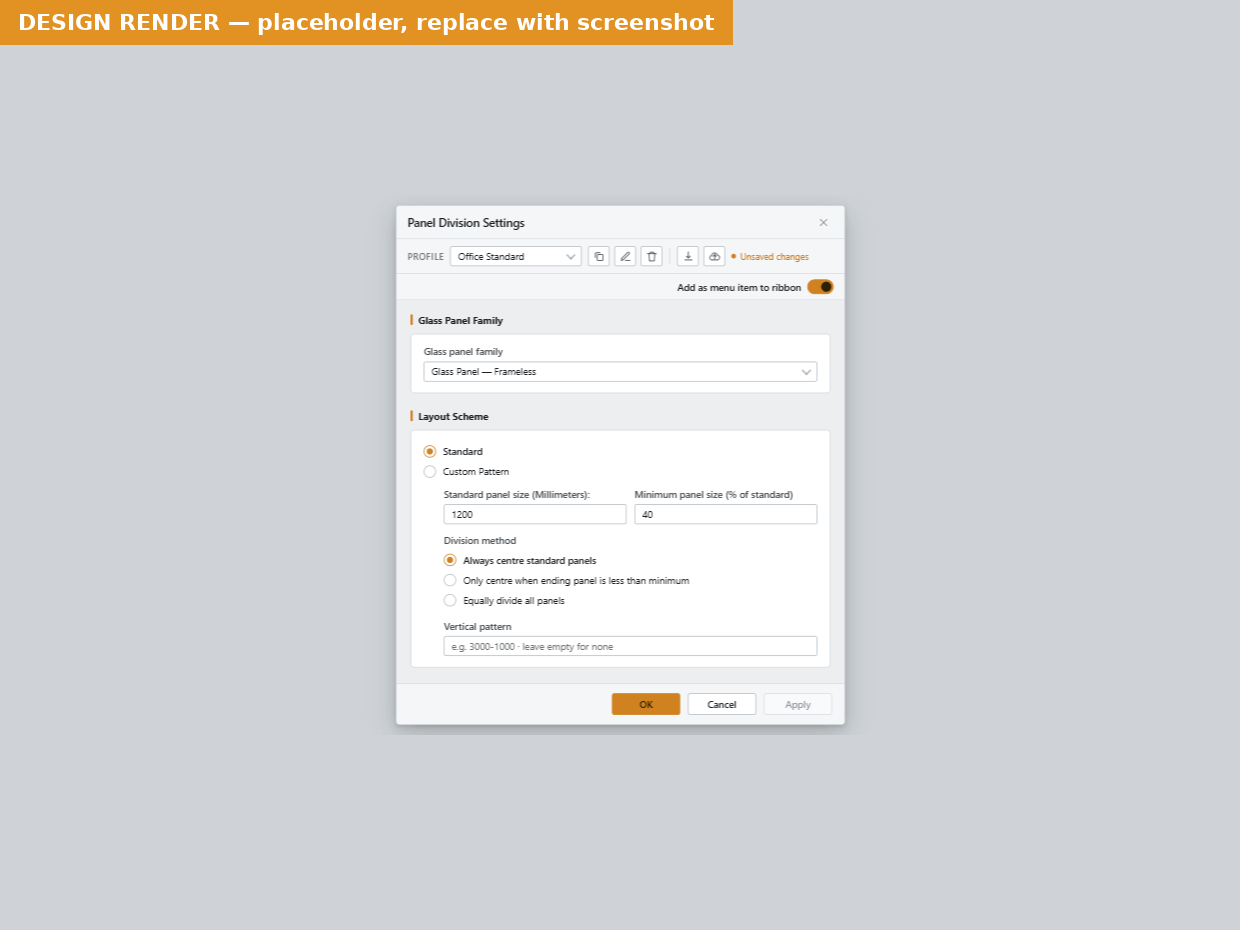Duplicate the current profile with the copy icon
Viewport: 1240px width, 930px height.
[x=599, y=257]
